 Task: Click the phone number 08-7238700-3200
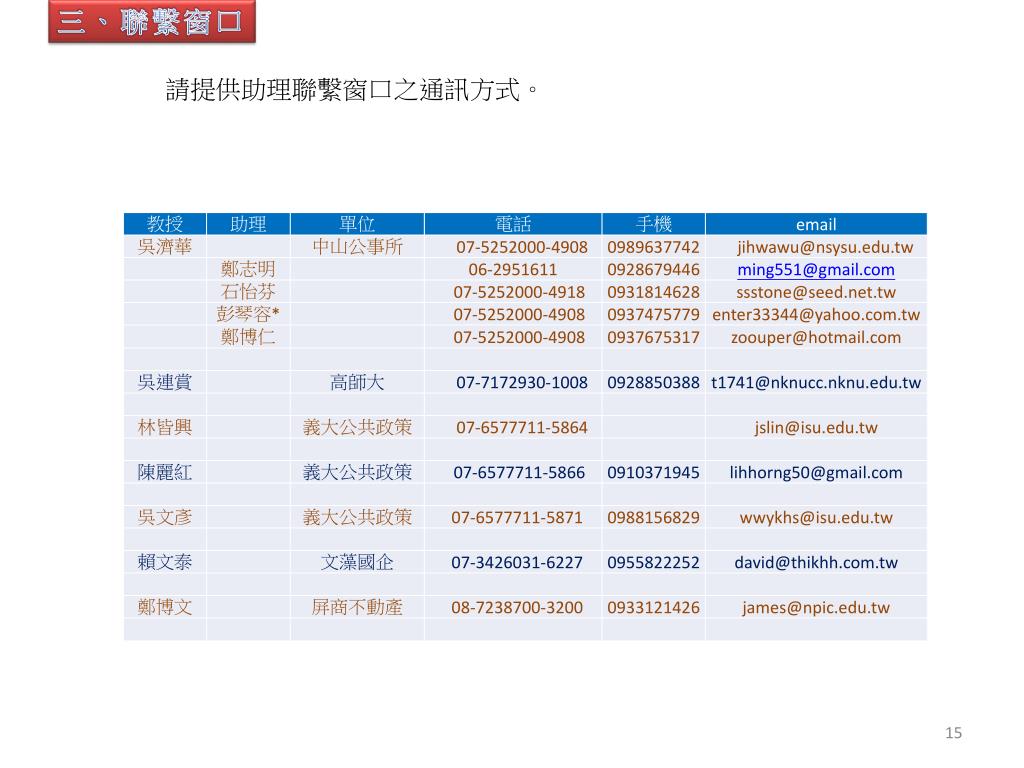(x=517, y=608)
